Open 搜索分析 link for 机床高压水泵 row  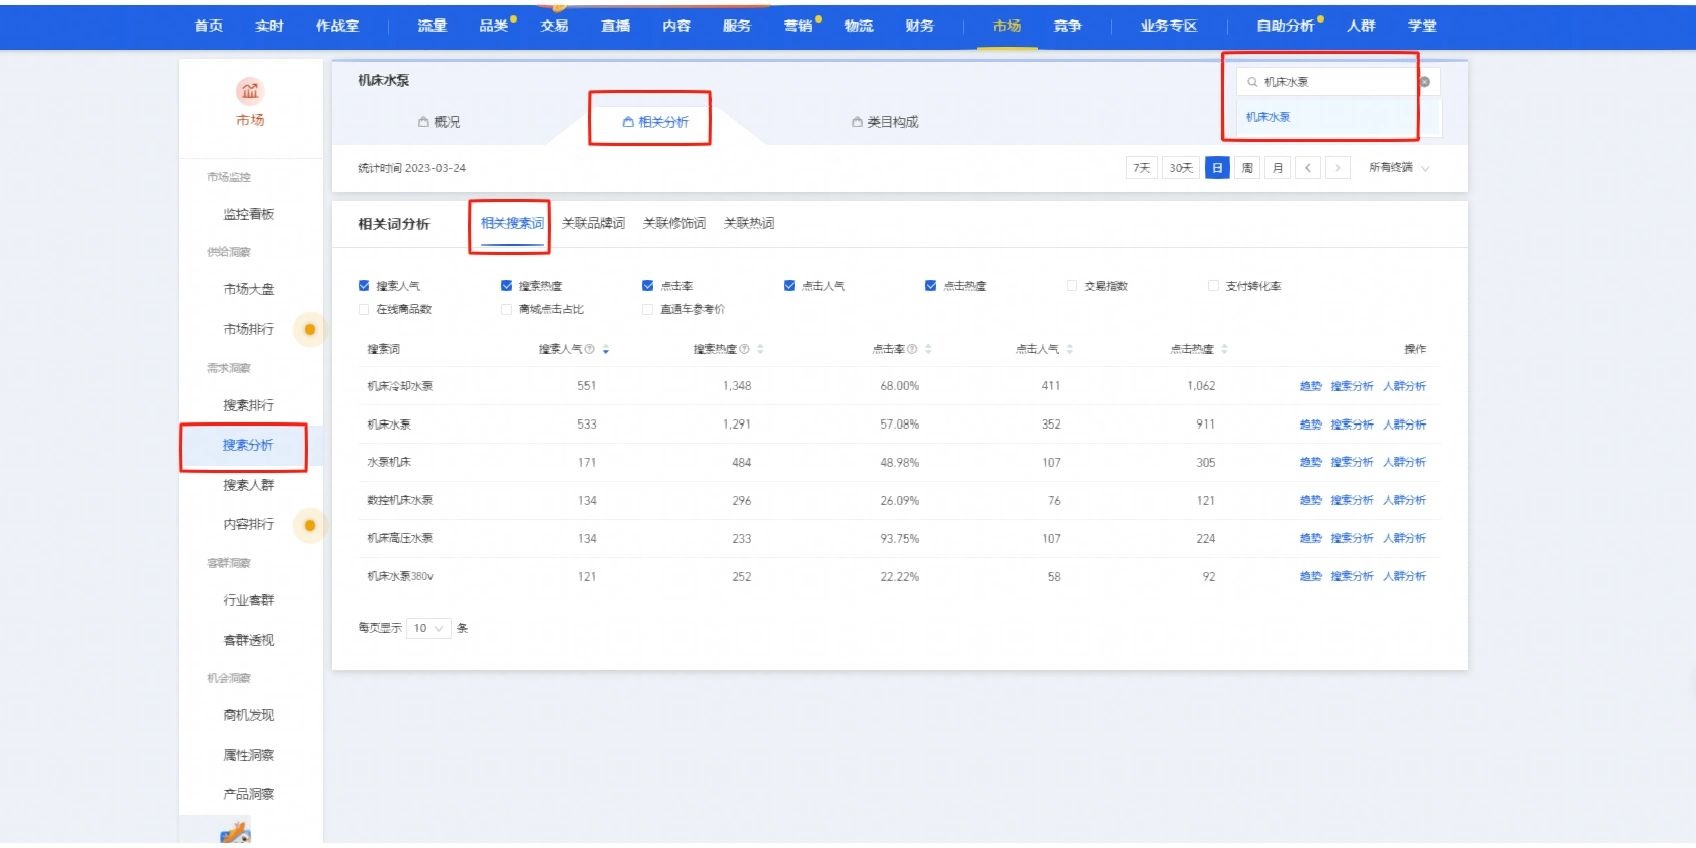[1352, 538]
